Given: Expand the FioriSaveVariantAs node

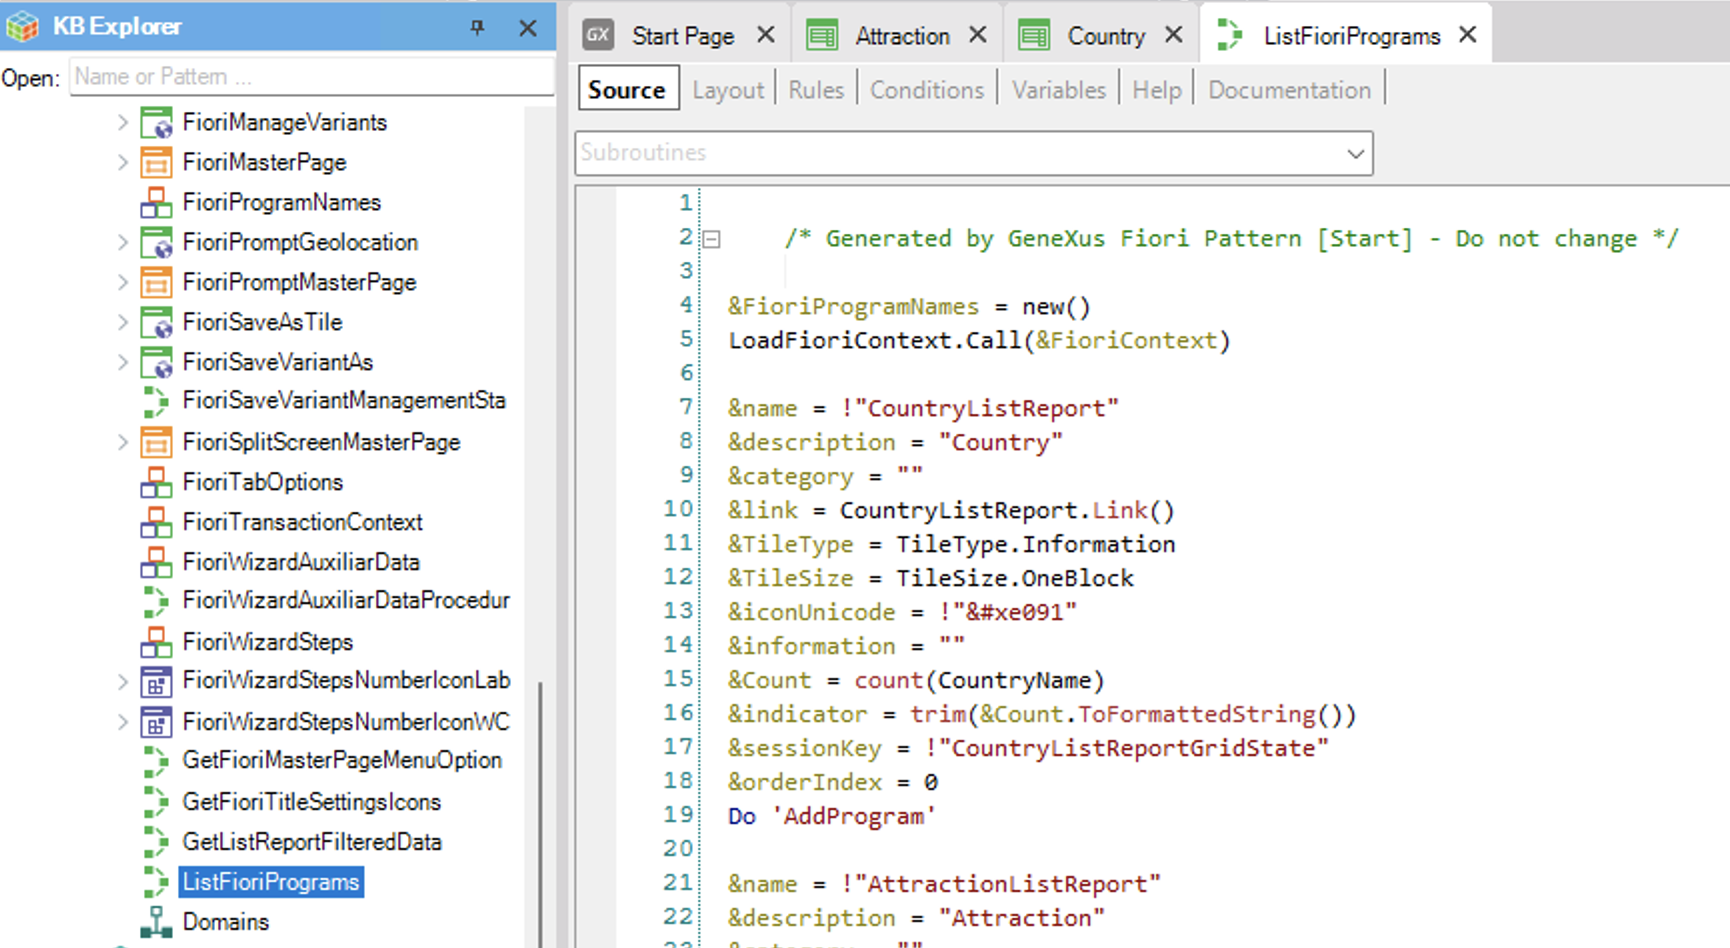Looking at the screenshot, I should click(122, 362).
